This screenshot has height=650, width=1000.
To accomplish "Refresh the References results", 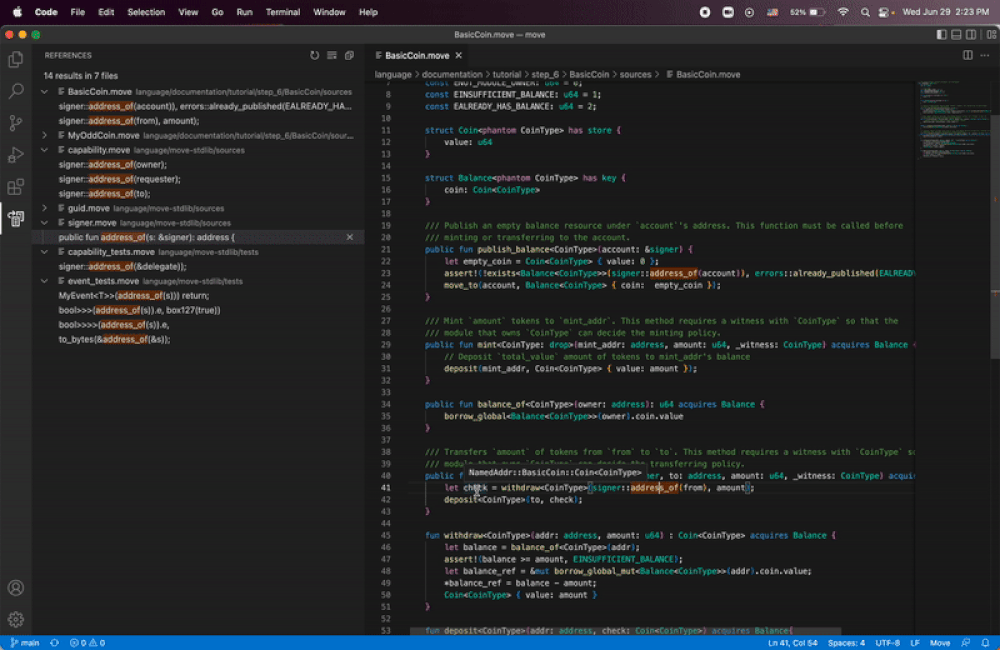I will point(315,56).
